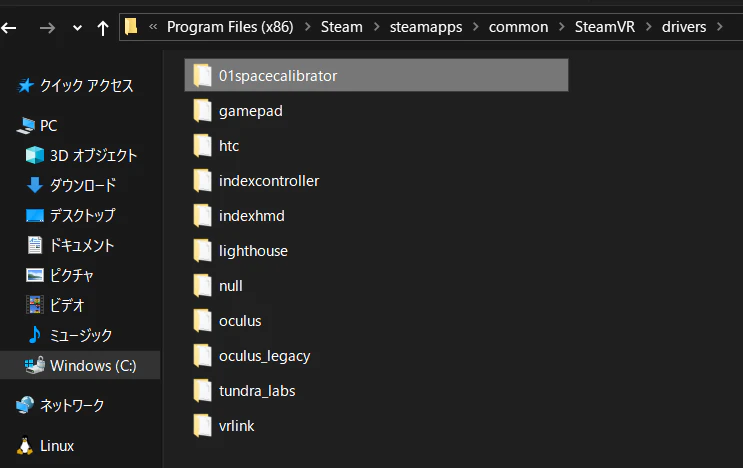Select the vrlink folder name

pyautogui.click(x=236, y=426)
